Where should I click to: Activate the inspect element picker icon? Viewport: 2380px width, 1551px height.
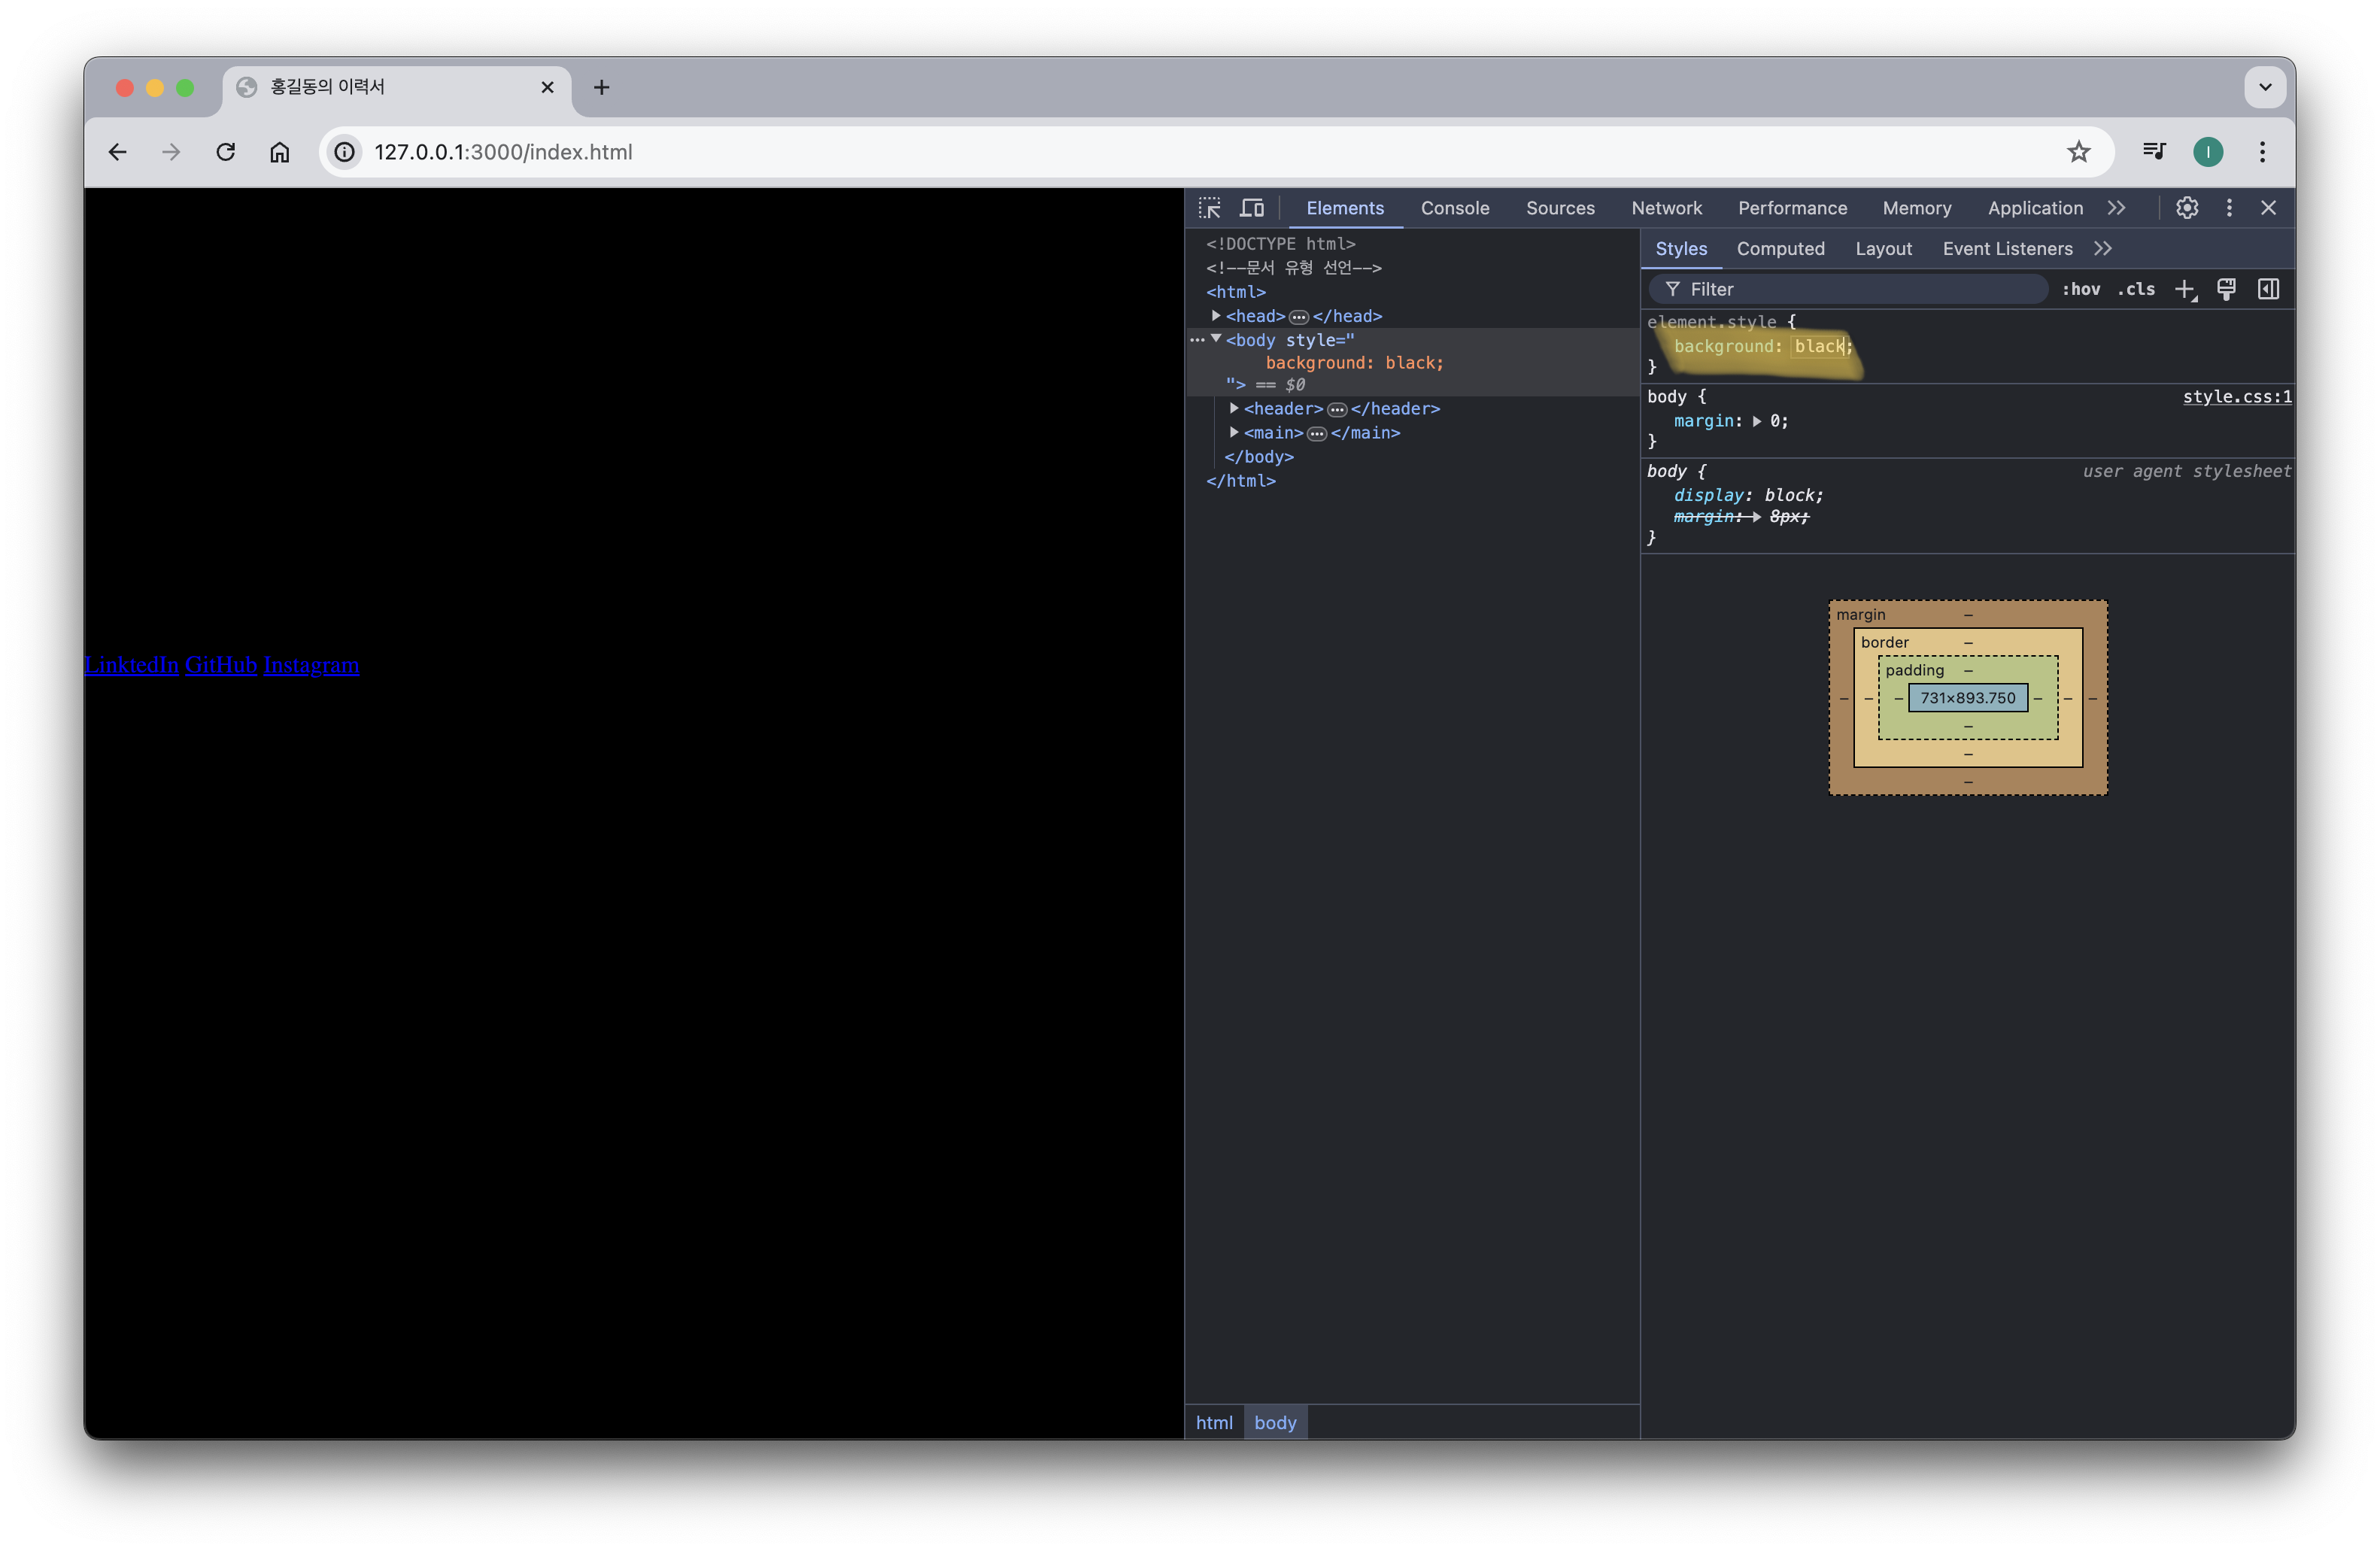[1209, 208]
